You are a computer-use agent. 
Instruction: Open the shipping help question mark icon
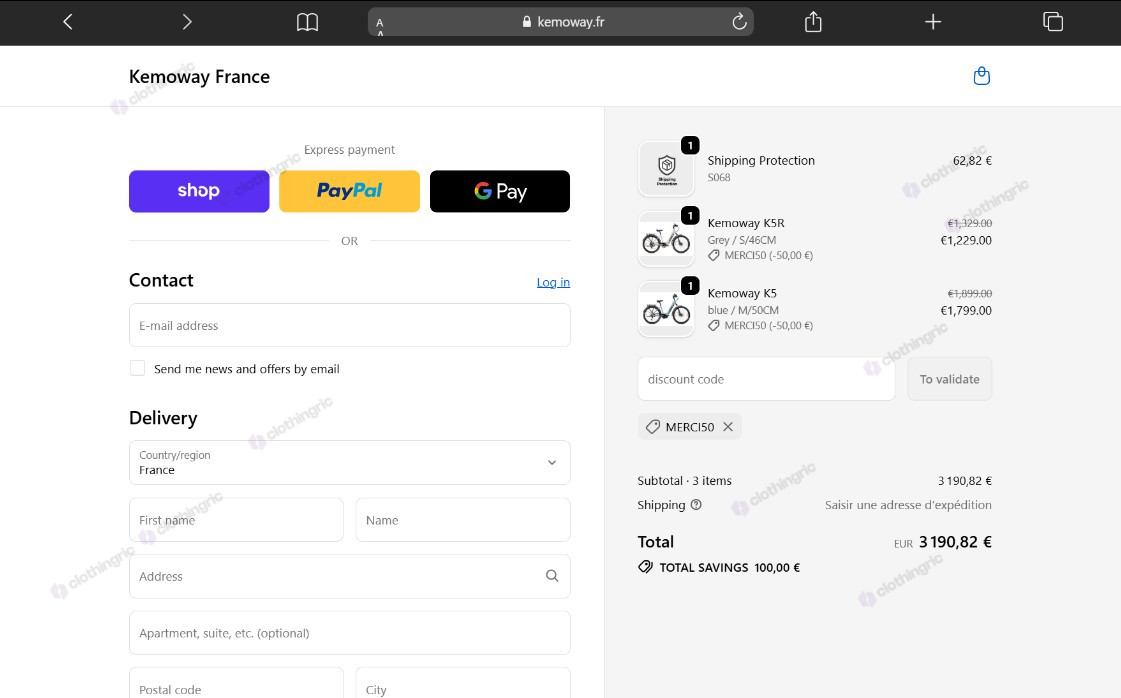696,505
